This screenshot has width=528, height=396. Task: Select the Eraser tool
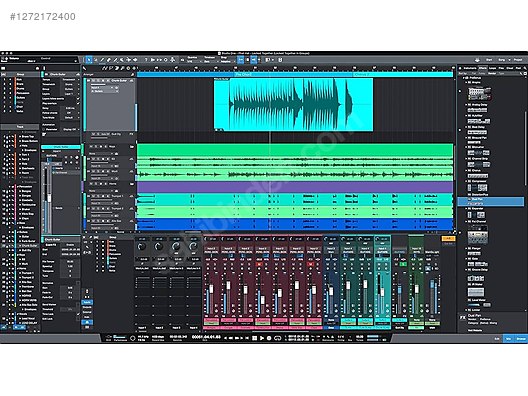pos(109,60)
